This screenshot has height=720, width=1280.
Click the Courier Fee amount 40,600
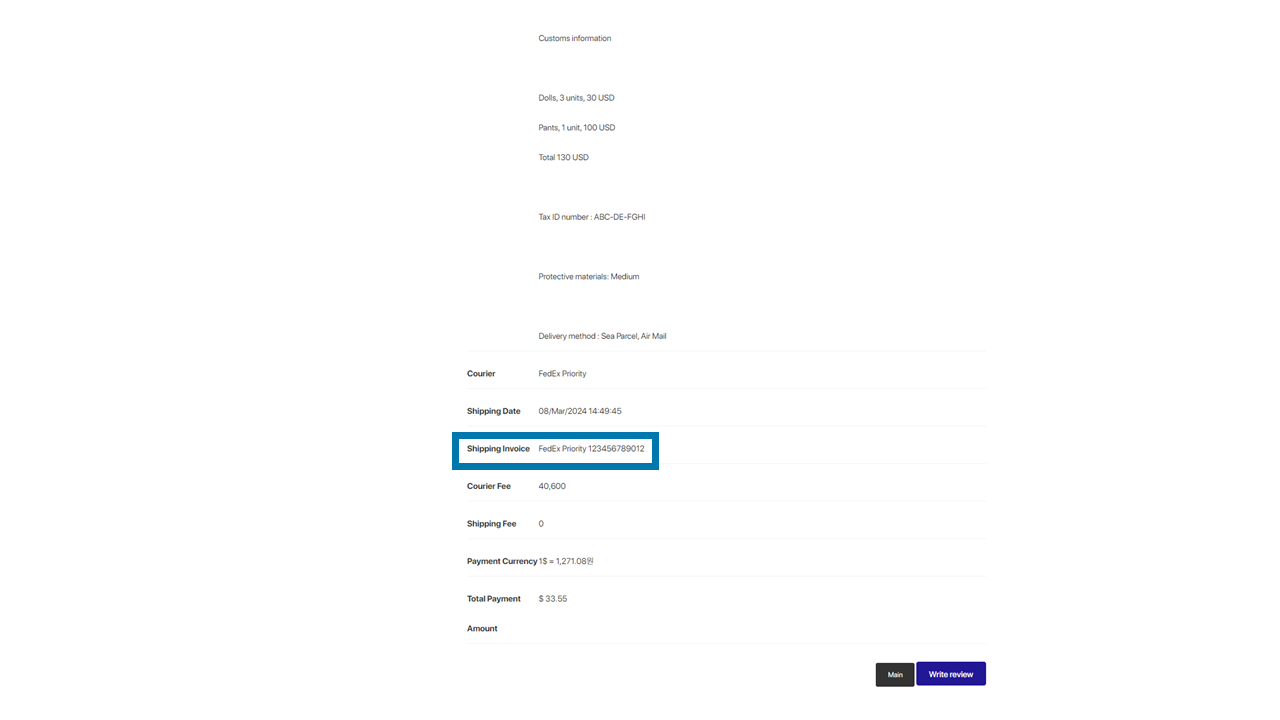tap(552, 486)
